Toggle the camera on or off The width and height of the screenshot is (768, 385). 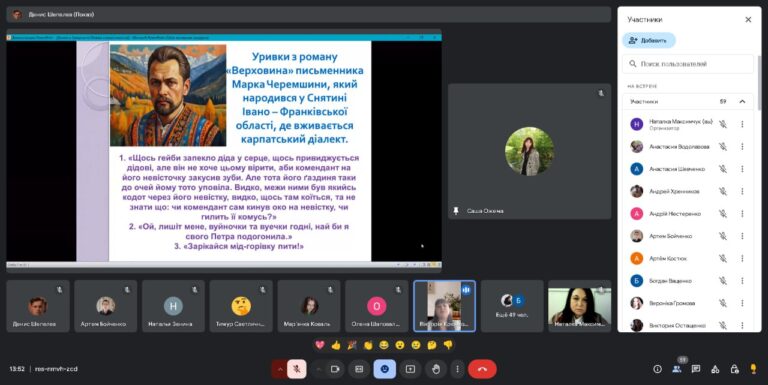coord(336,369)
